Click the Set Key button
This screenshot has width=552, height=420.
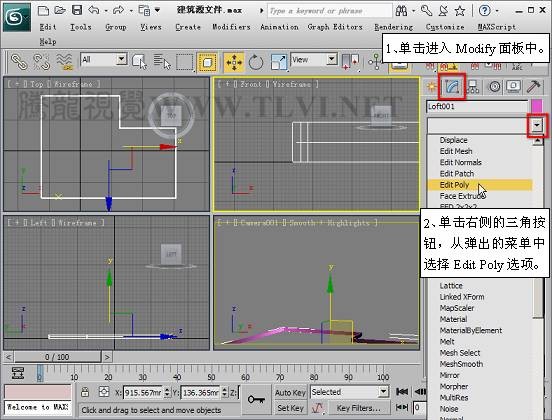(x=290, y=408)
